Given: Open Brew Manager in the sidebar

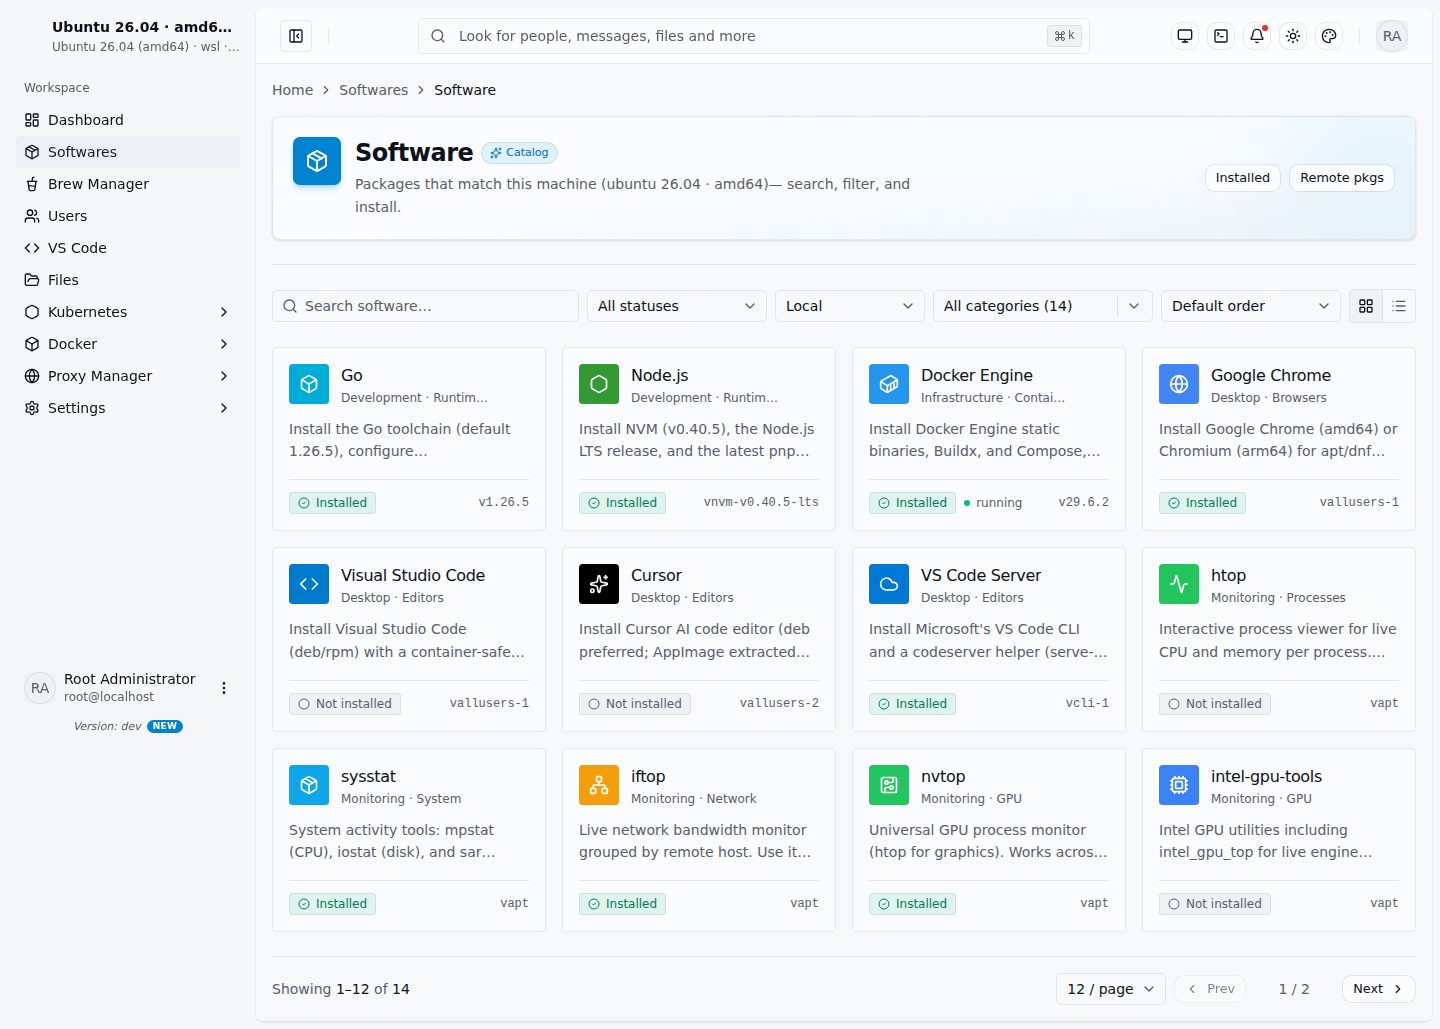Looking at the screenshot, I should coord(128,184).
